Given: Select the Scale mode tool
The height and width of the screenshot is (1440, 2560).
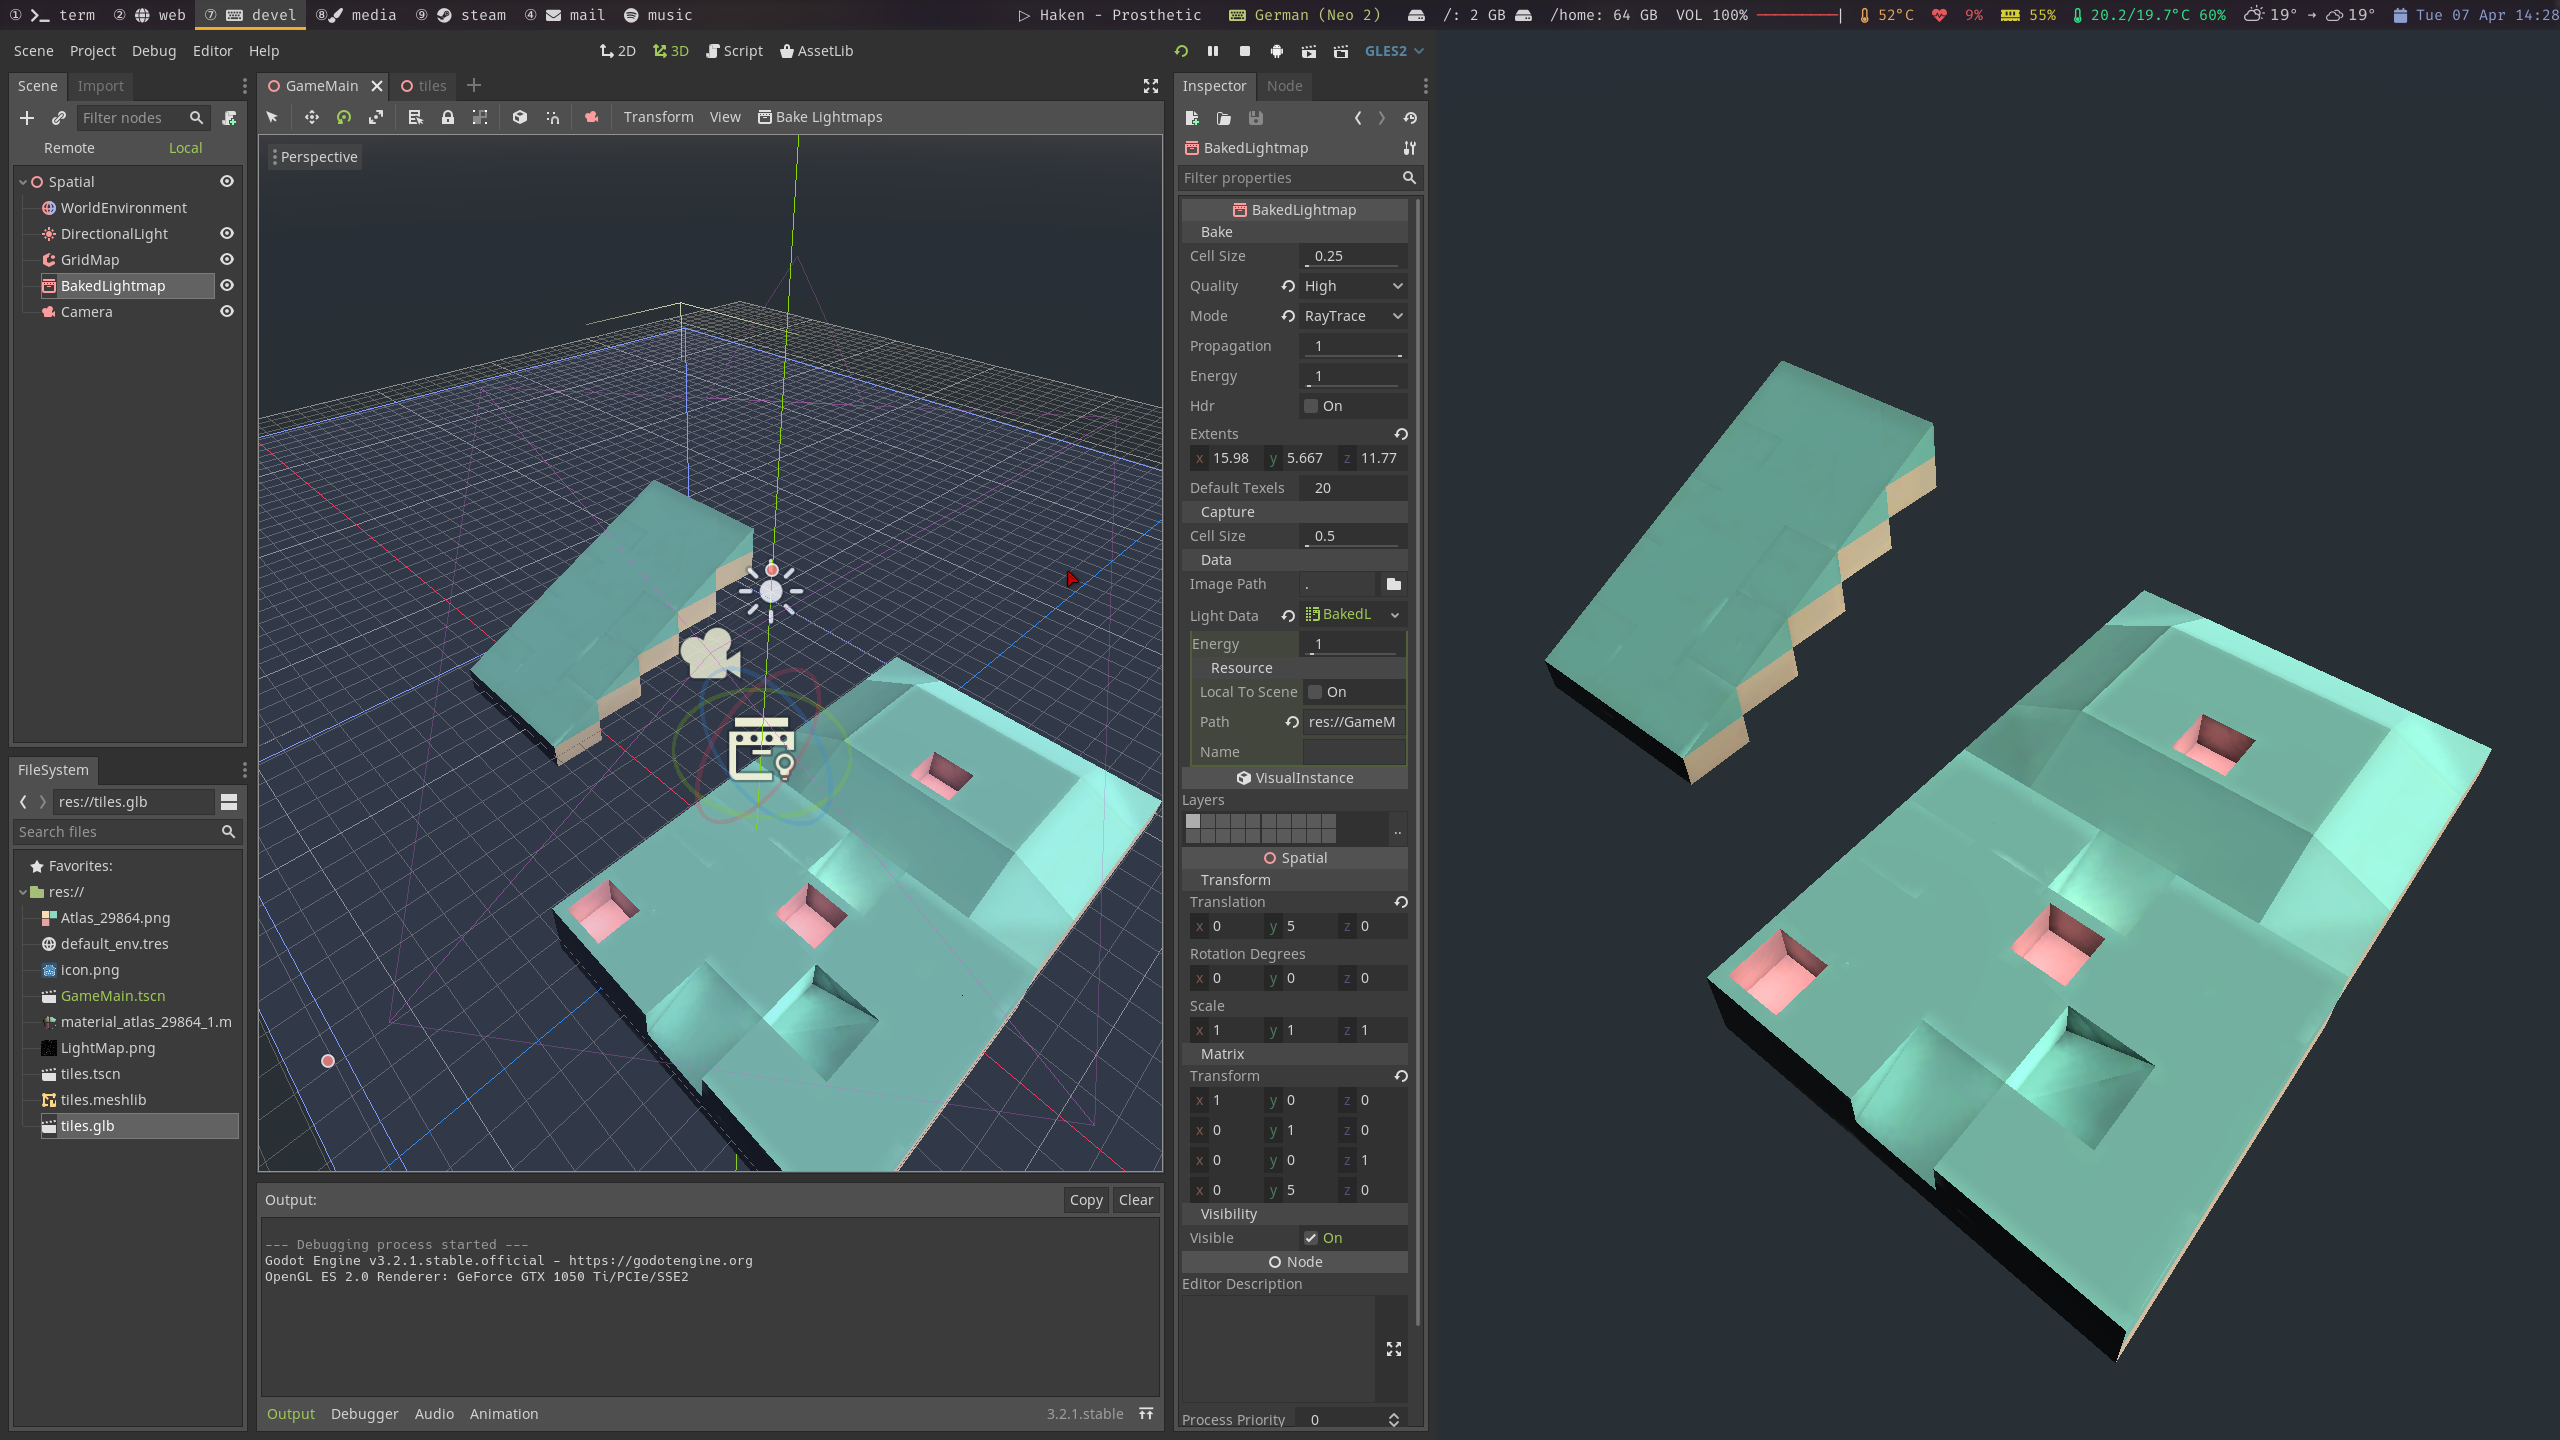Looking at the screenshot, I should (x=376, y=117).
